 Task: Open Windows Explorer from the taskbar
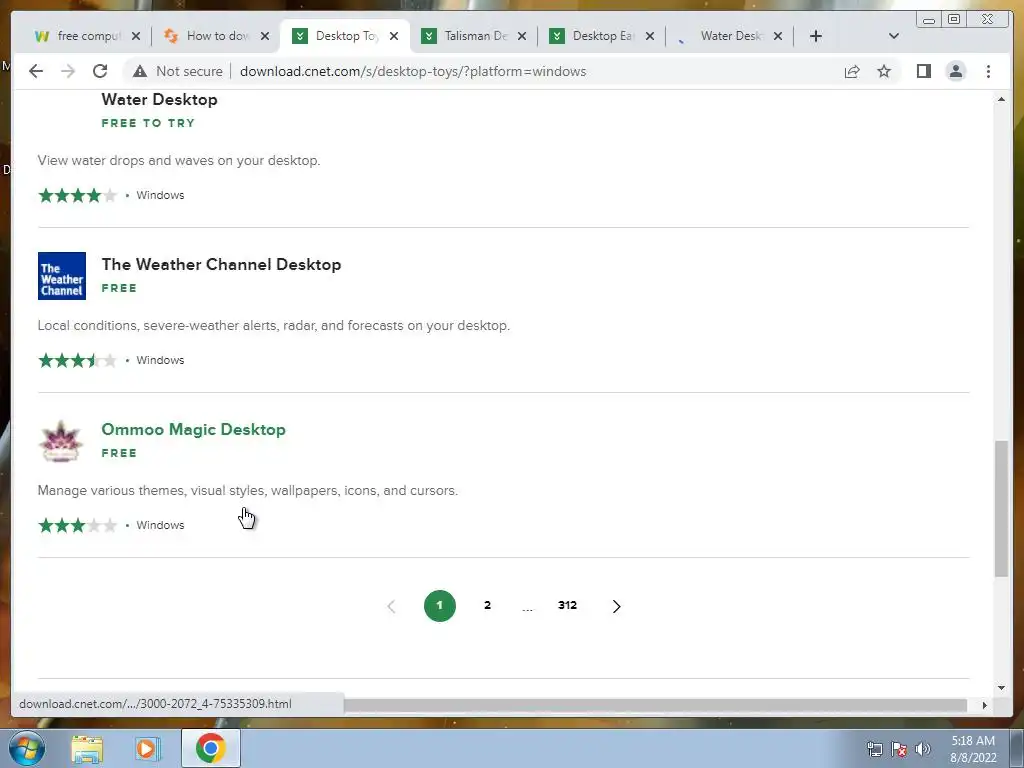point(87,749)
